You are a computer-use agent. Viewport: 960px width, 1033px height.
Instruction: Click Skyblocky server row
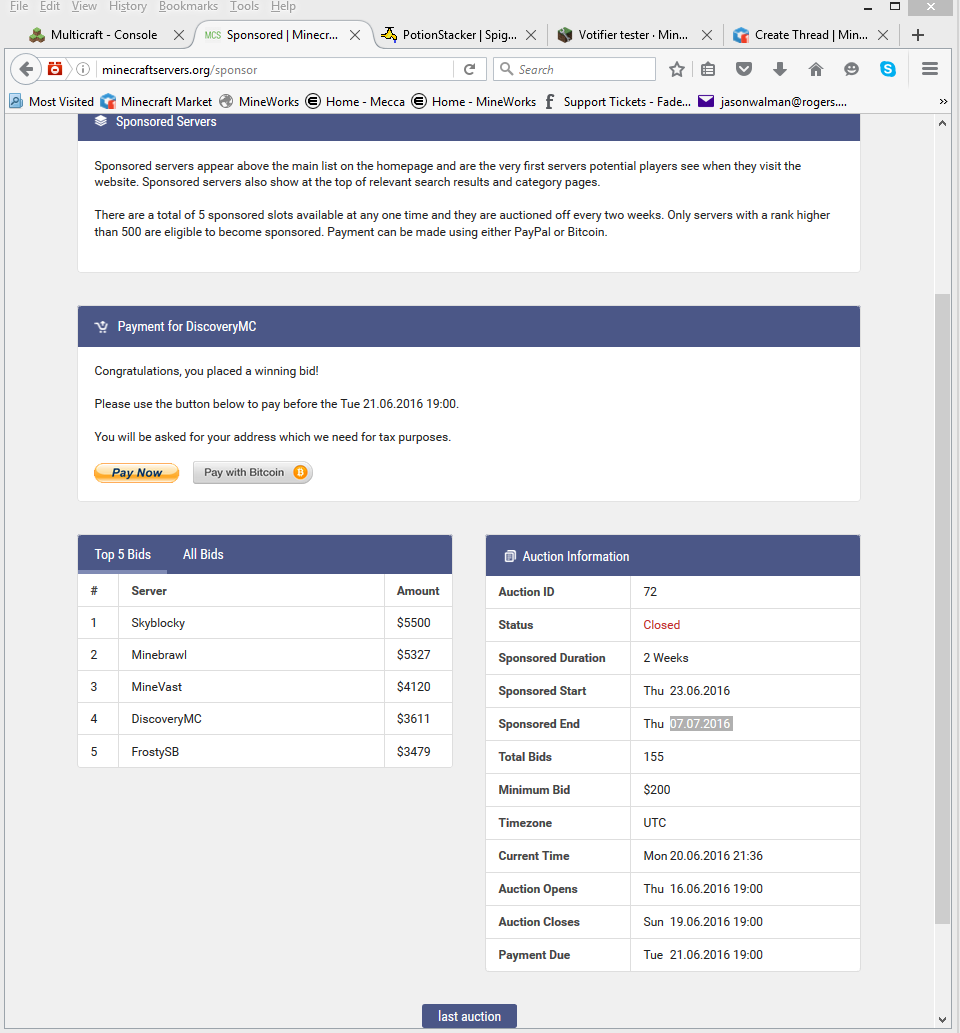coord(265,623)
